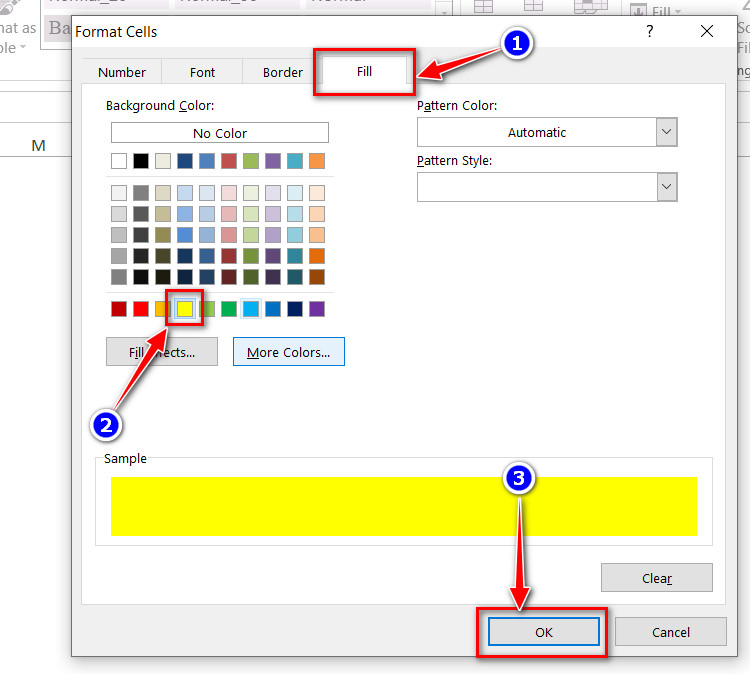Pick the bright red standard color swatch
750x674 pixels.
click(x=141, y=309)
